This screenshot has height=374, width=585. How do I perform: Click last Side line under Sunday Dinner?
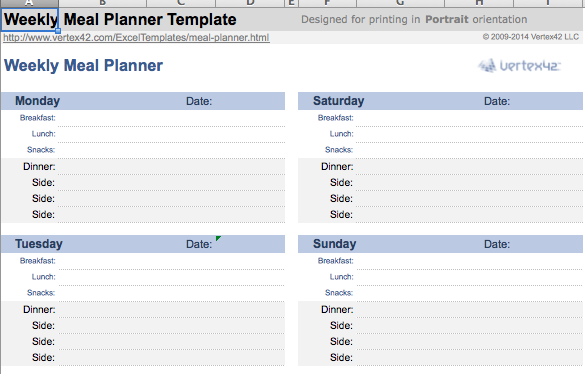pyautogui.click(x=469, y=358)
